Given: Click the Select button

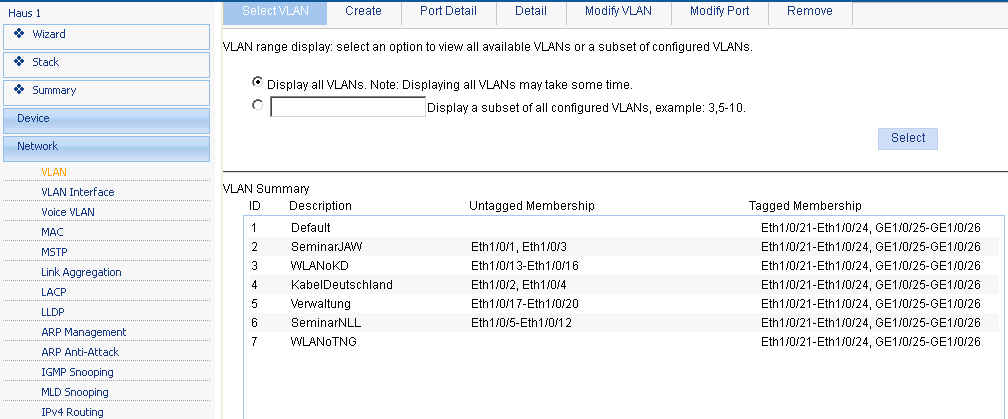Looking at the screenshot, I should [x=908, y=138].
